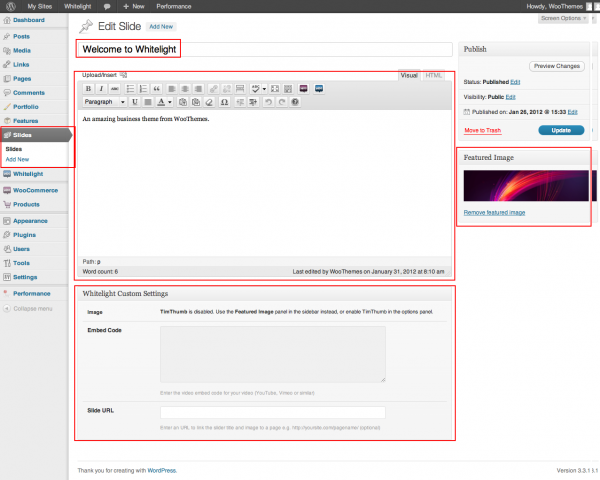Paste from Word icon
Viewport: 600px width, 480px height.
click(196, 102)
